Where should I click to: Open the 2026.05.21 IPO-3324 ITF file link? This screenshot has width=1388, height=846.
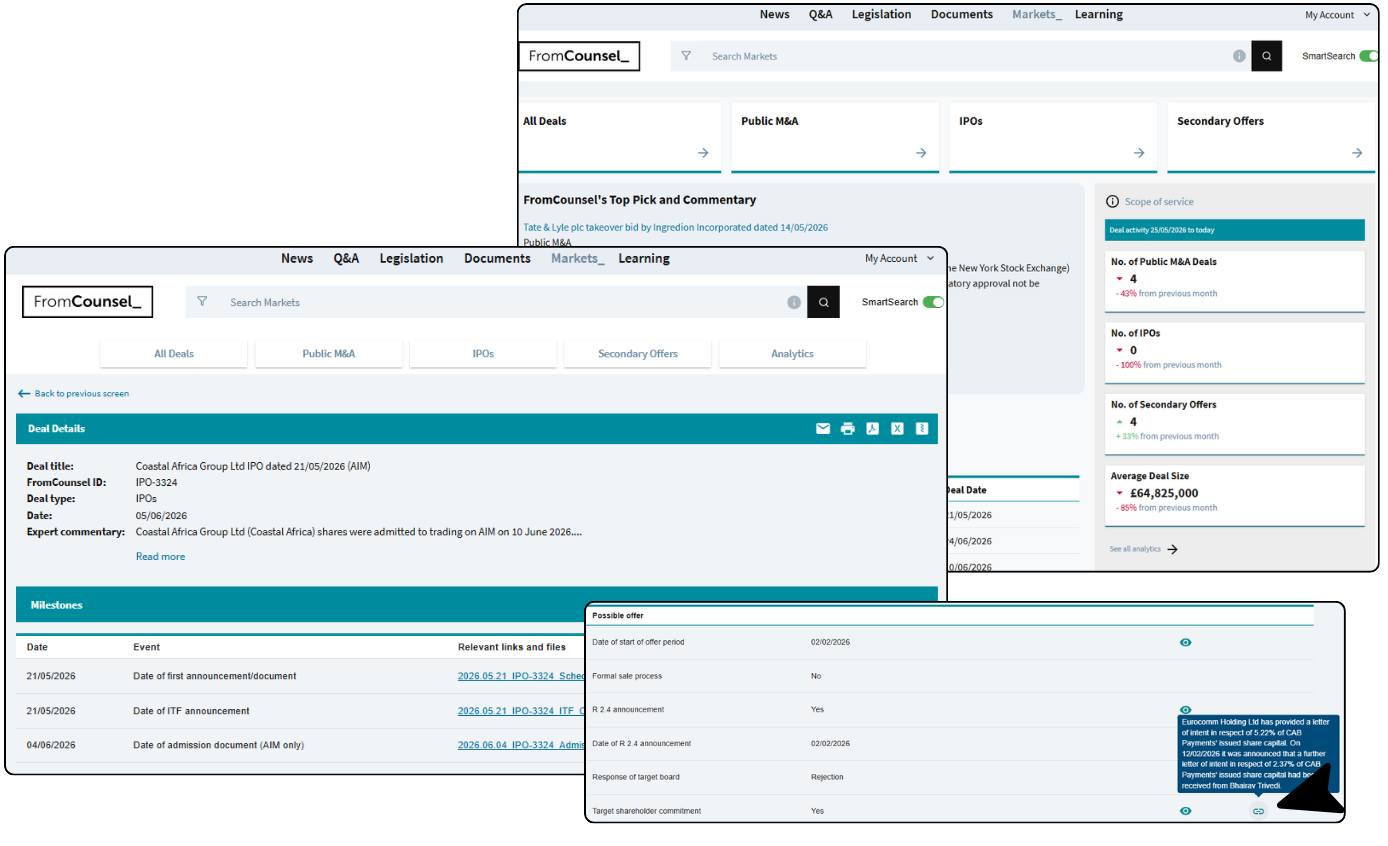coord(521,711)
